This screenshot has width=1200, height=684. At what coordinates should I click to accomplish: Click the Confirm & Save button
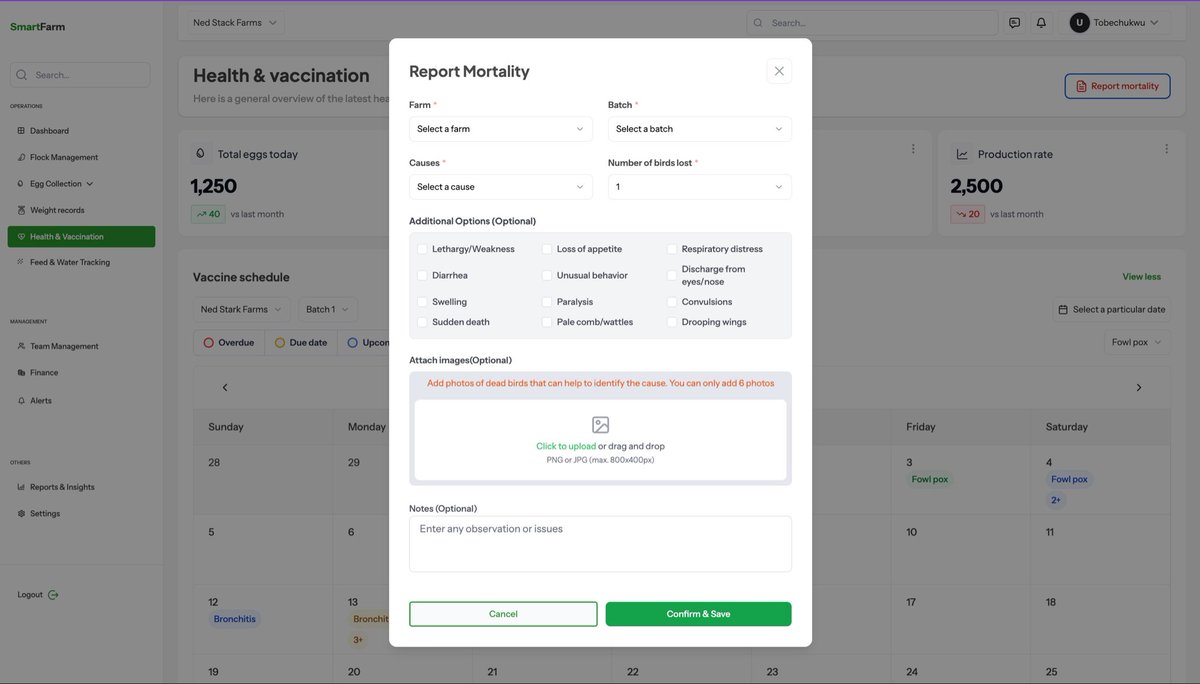pos(699,613)
